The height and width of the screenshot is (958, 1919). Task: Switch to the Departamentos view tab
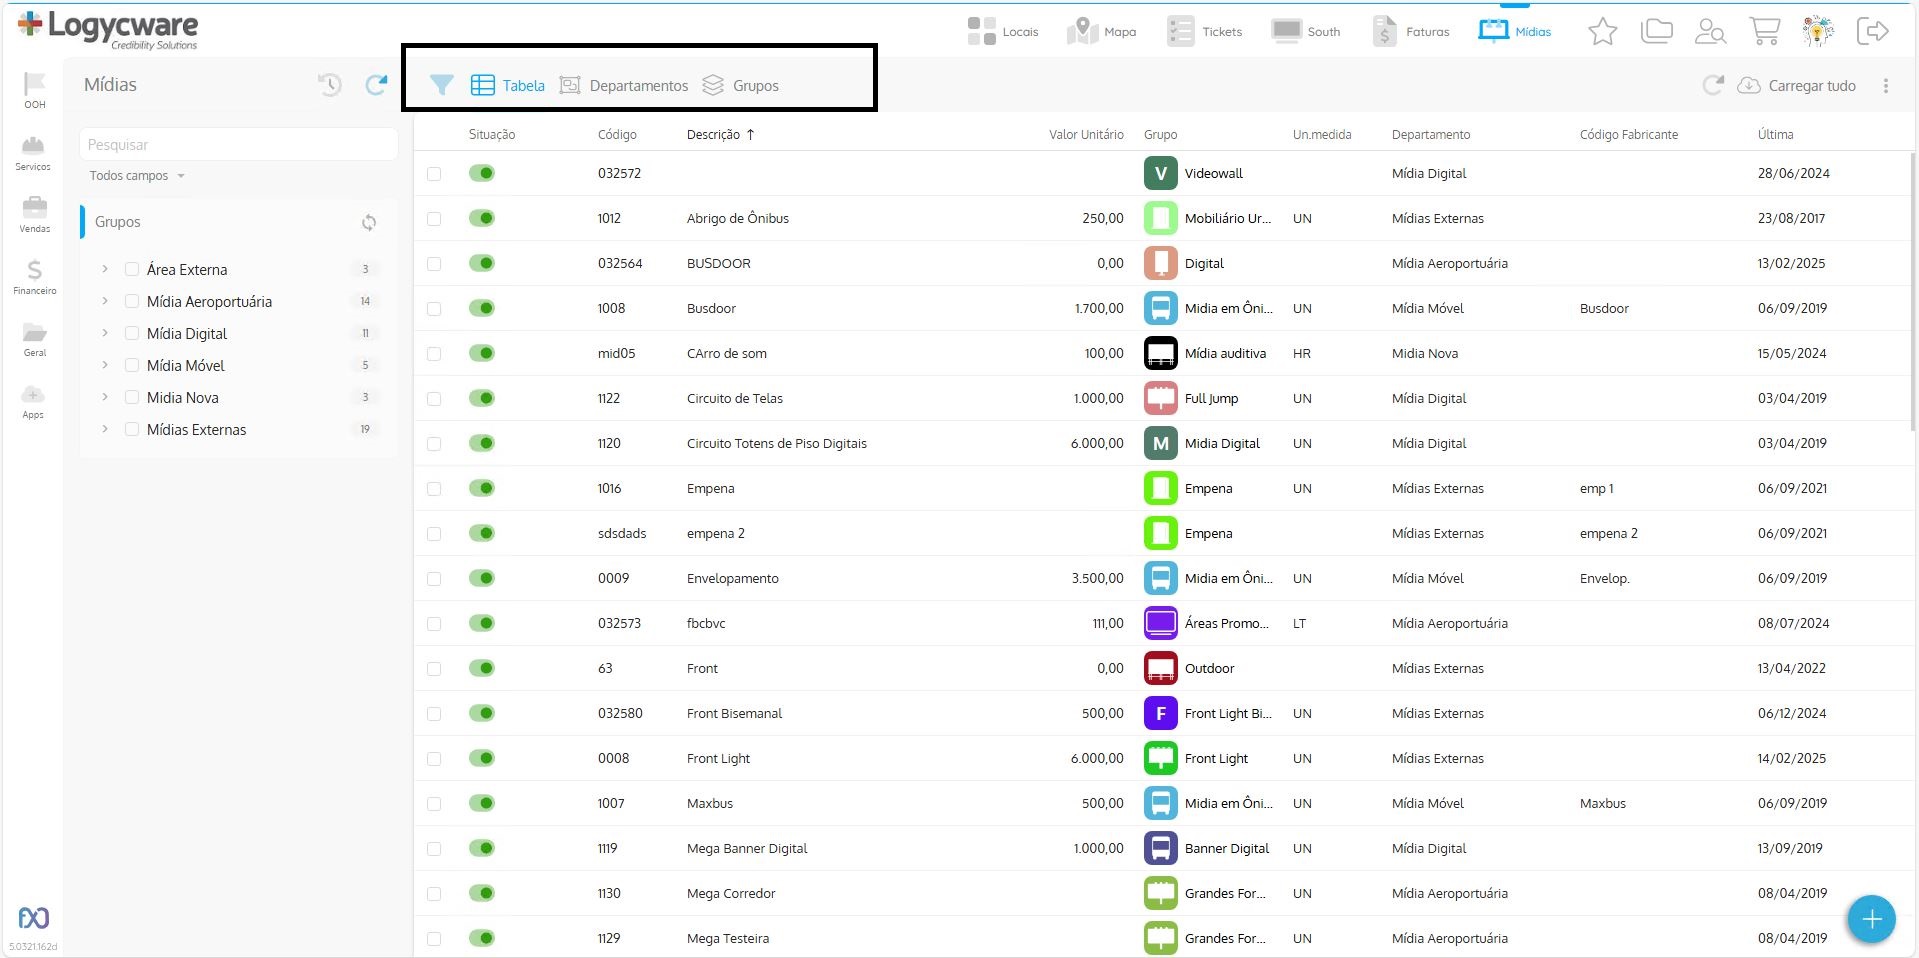(x=624, y=86)
